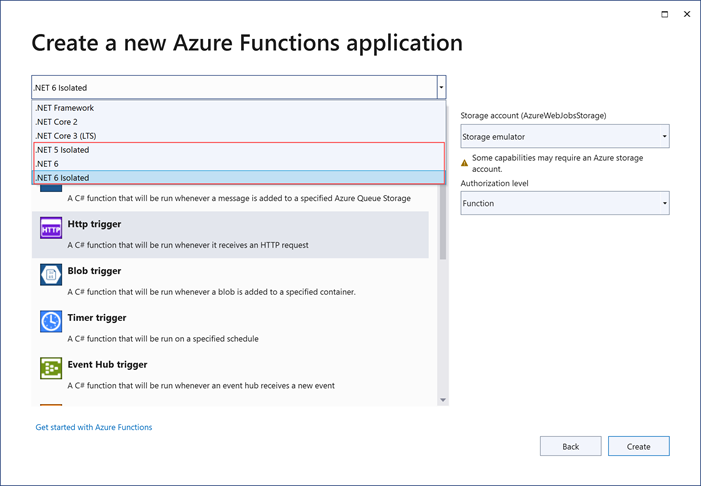Viewport: 701px width, 486px height.
Task: Open Get started with Azure Functions link
Action: [94, 427]
